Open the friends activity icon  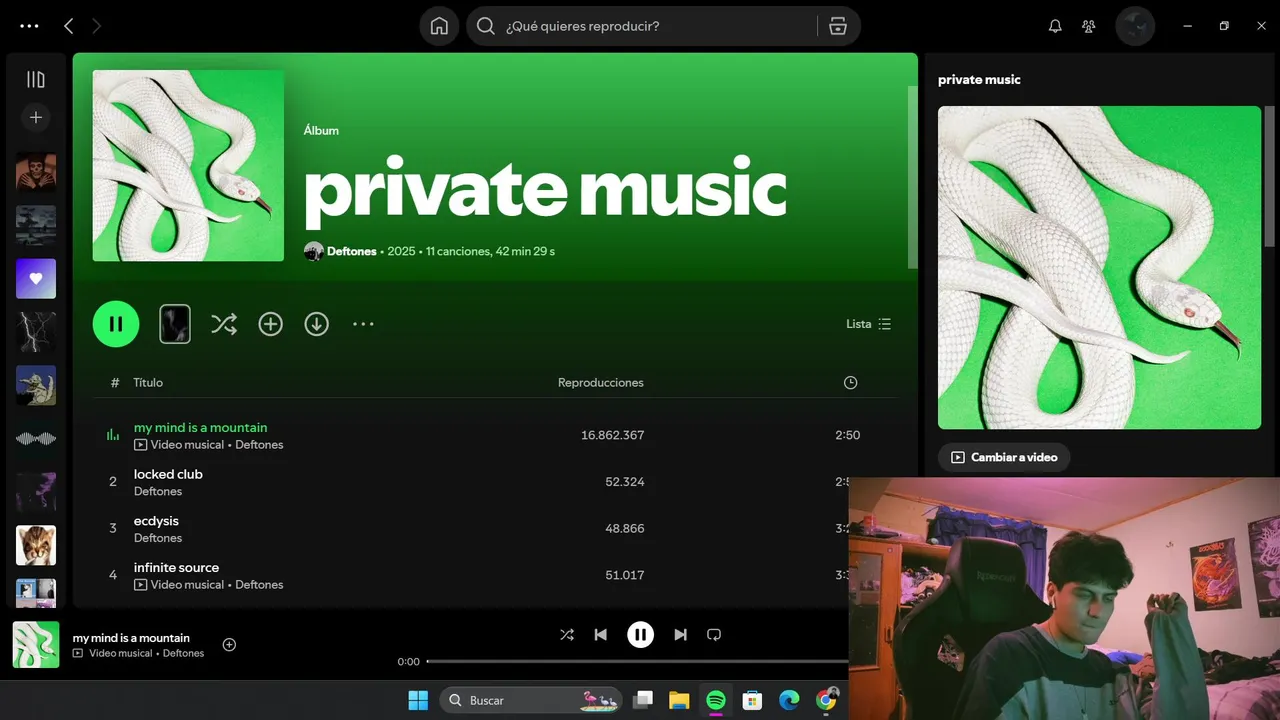1089,26
